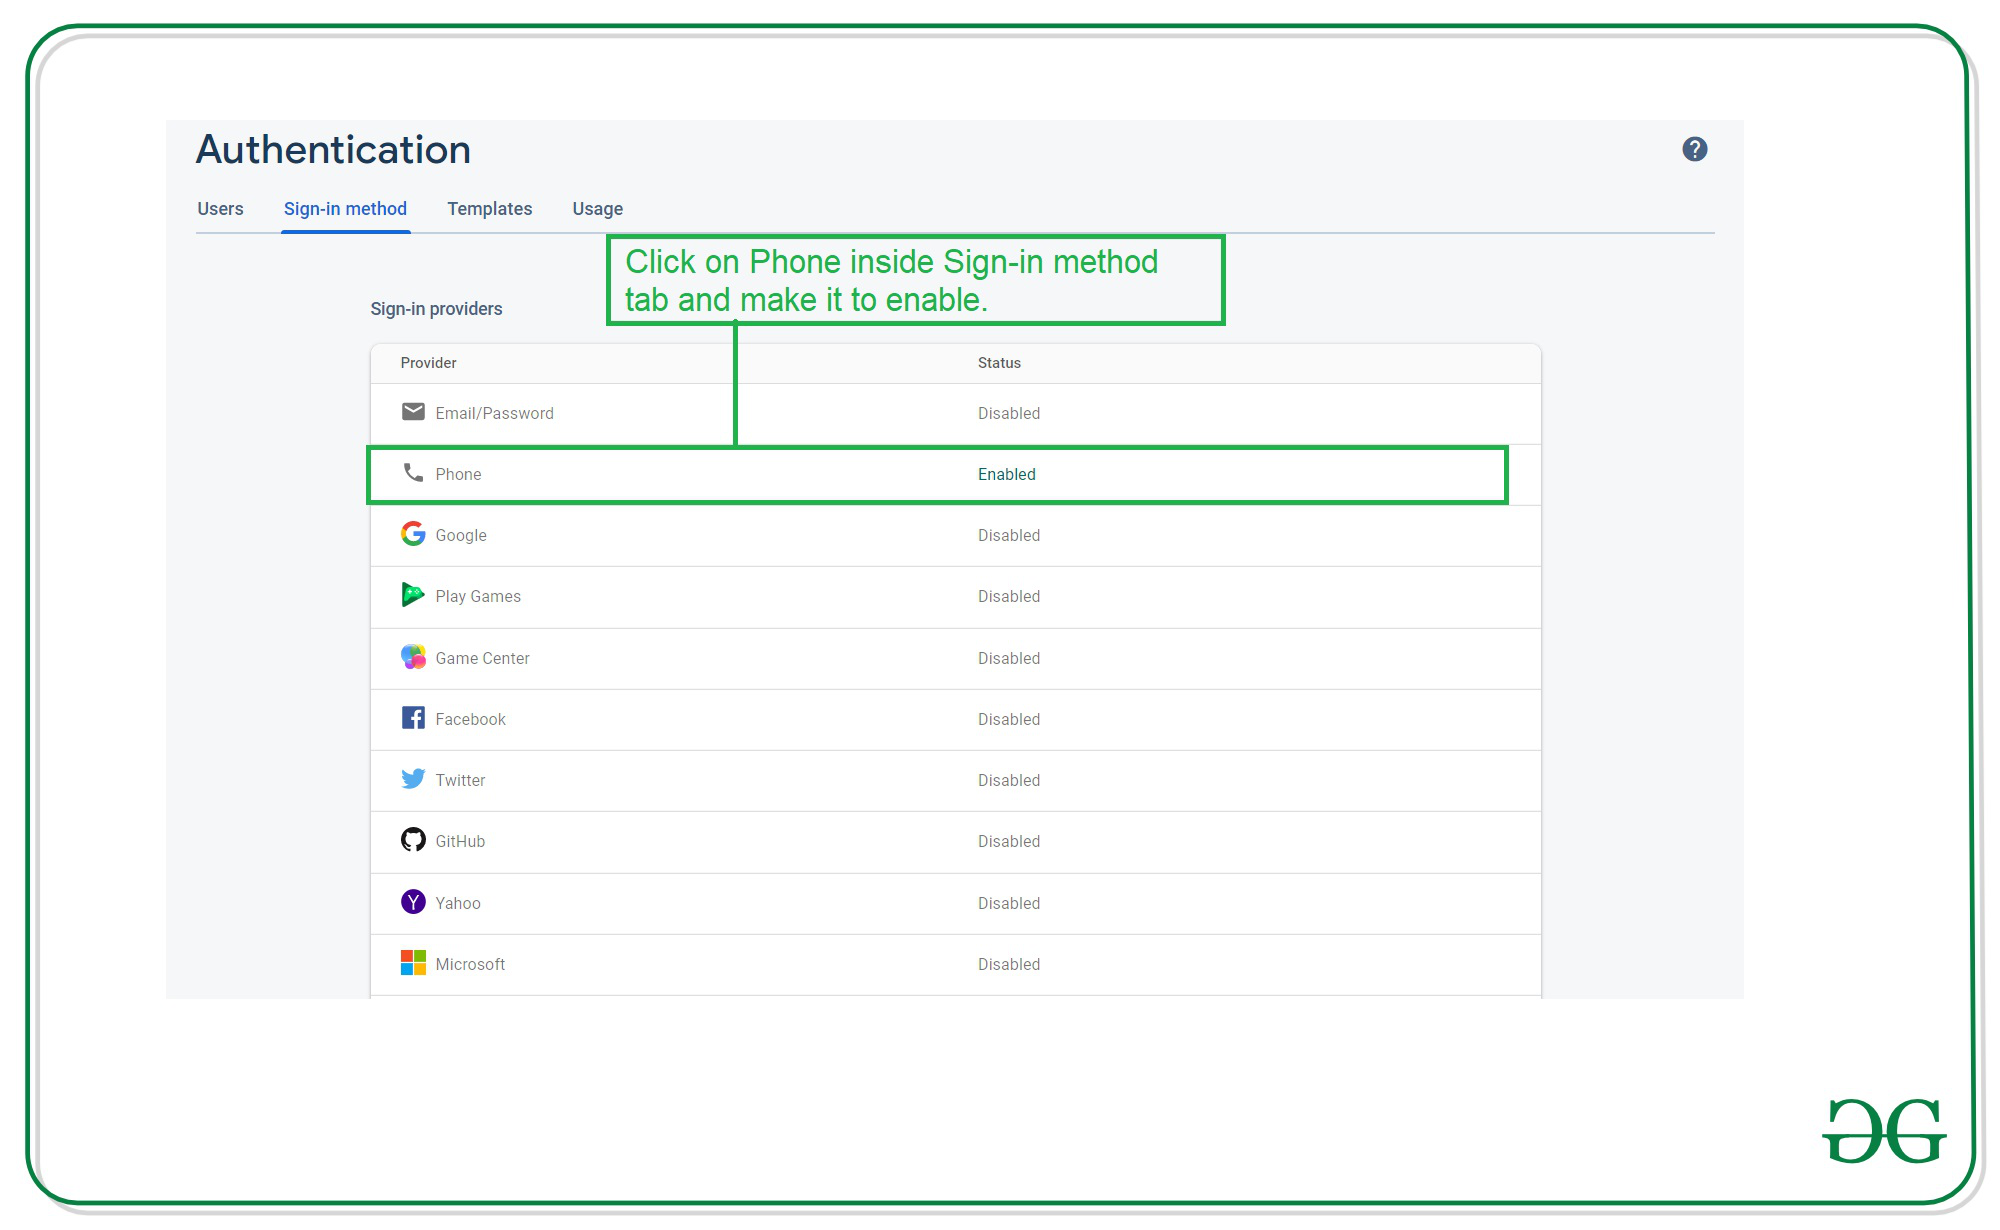
Task: Click the Twitter bird icon
Action: 413,779
